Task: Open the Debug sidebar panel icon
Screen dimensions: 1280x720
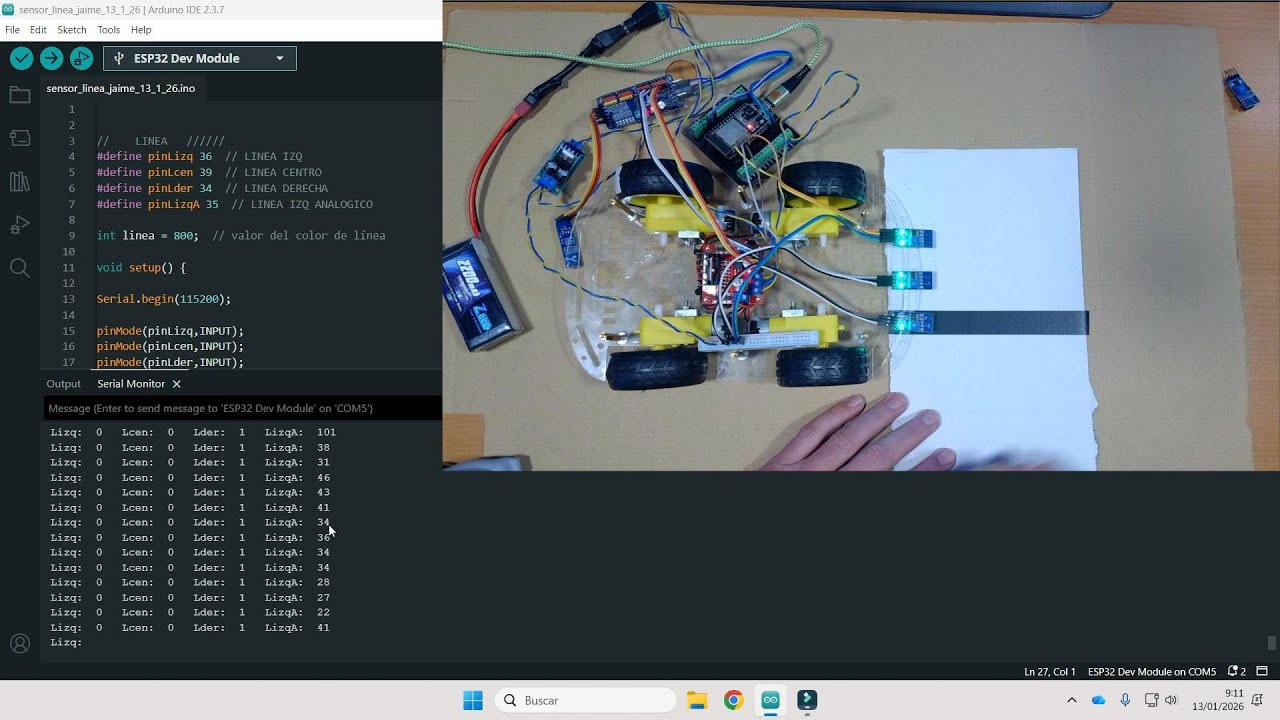Action: coord(19,225)
